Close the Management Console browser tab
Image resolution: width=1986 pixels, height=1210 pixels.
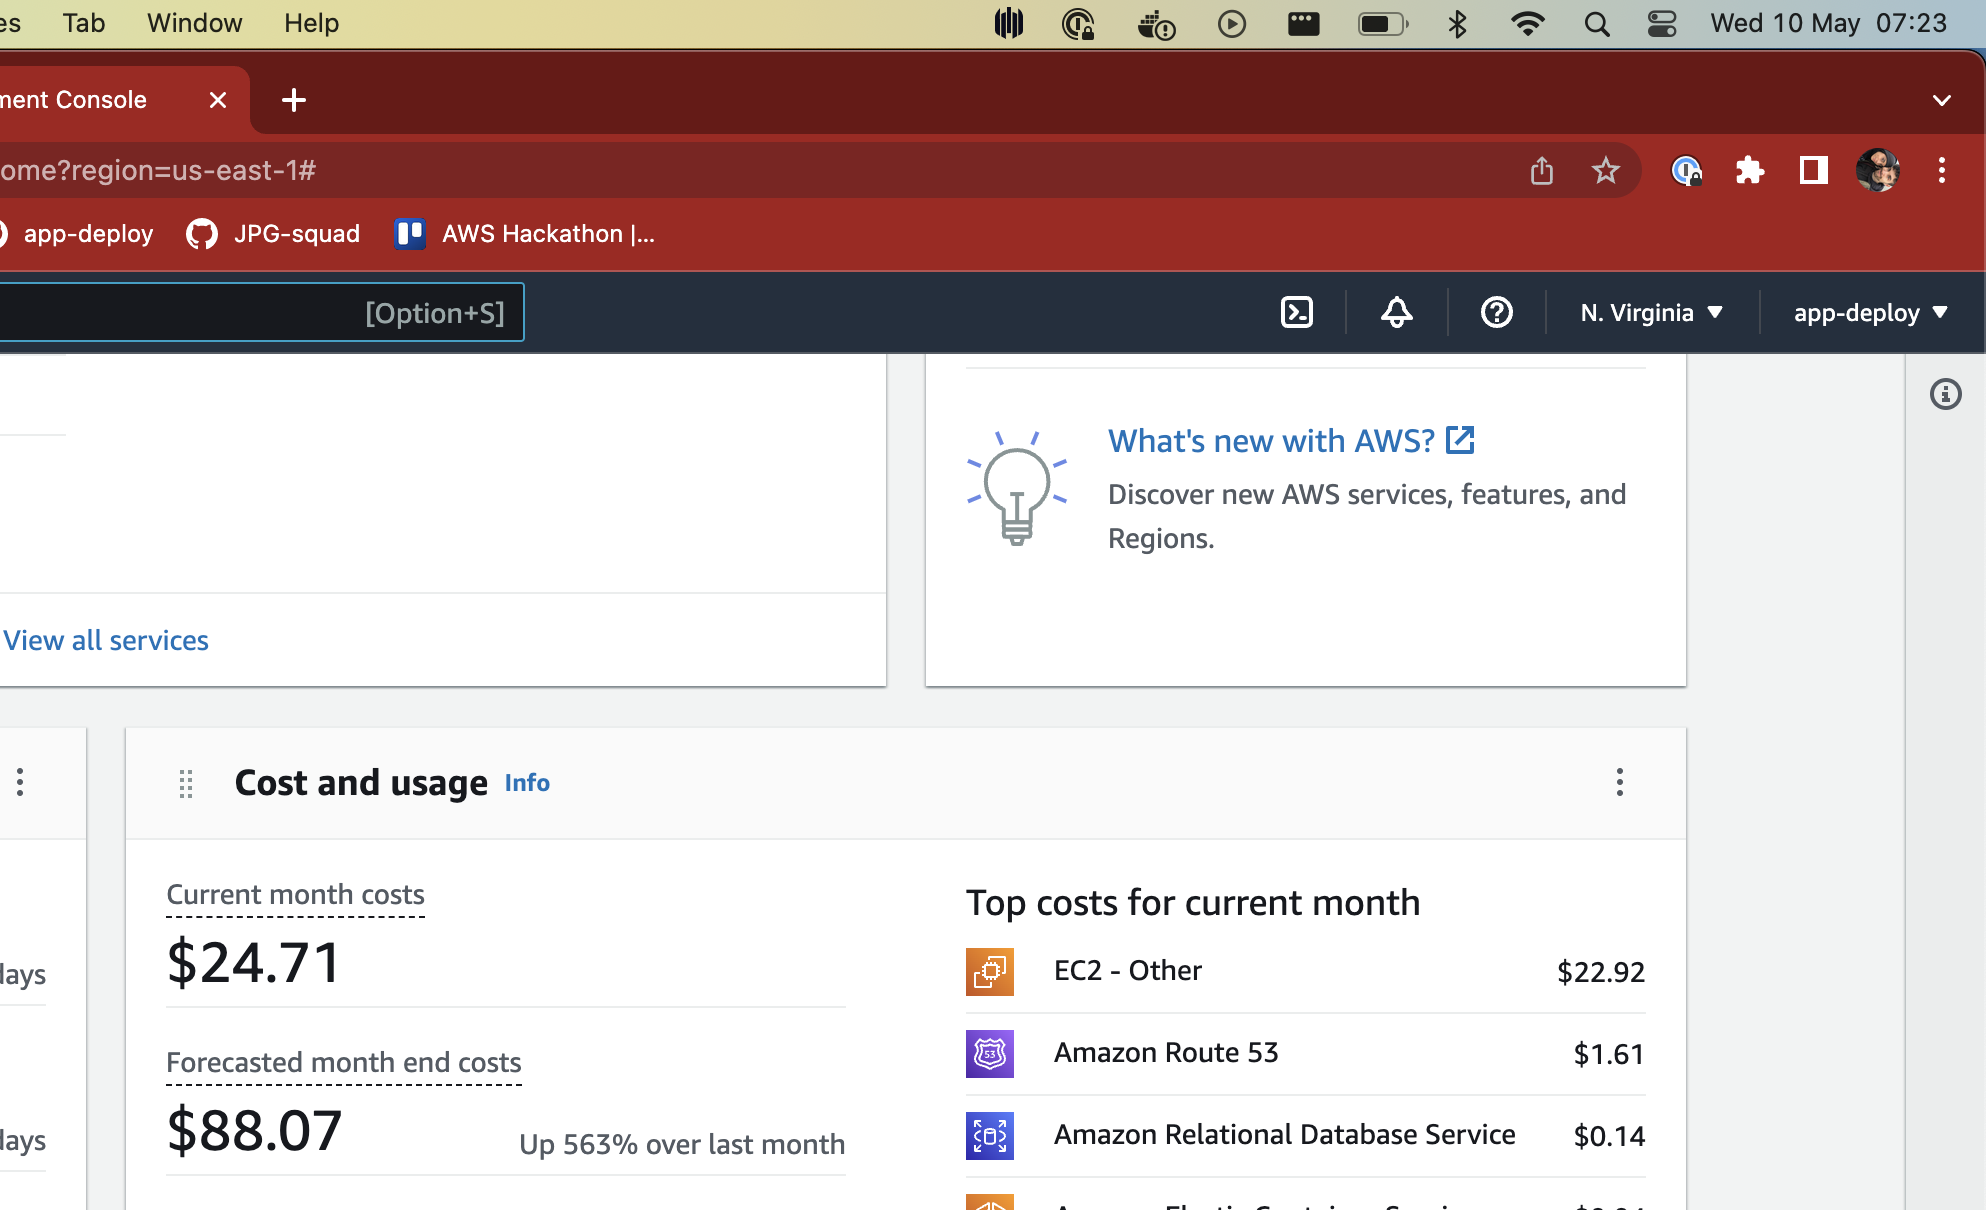pos(218,100)
